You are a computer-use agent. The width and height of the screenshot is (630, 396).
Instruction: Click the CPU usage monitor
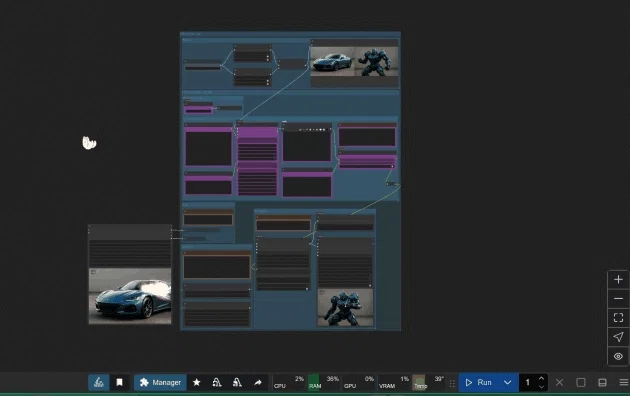pyautogui.click(x=289, y=382)
